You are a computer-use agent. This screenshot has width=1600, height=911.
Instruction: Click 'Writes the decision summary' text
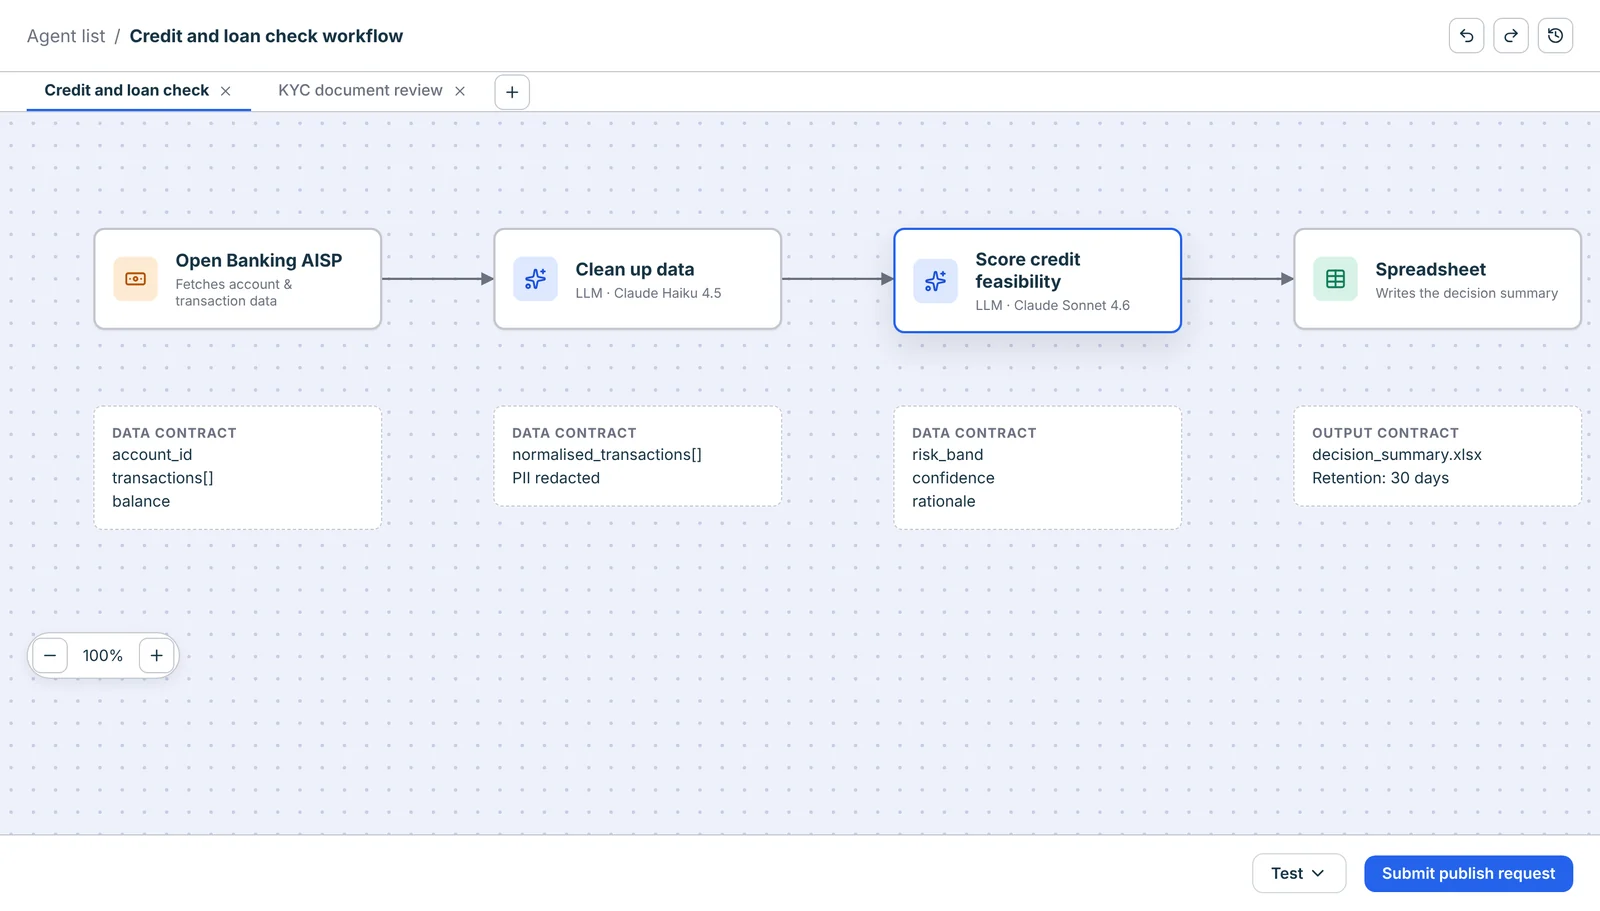pyautogui.click(x=1466, y=293)
